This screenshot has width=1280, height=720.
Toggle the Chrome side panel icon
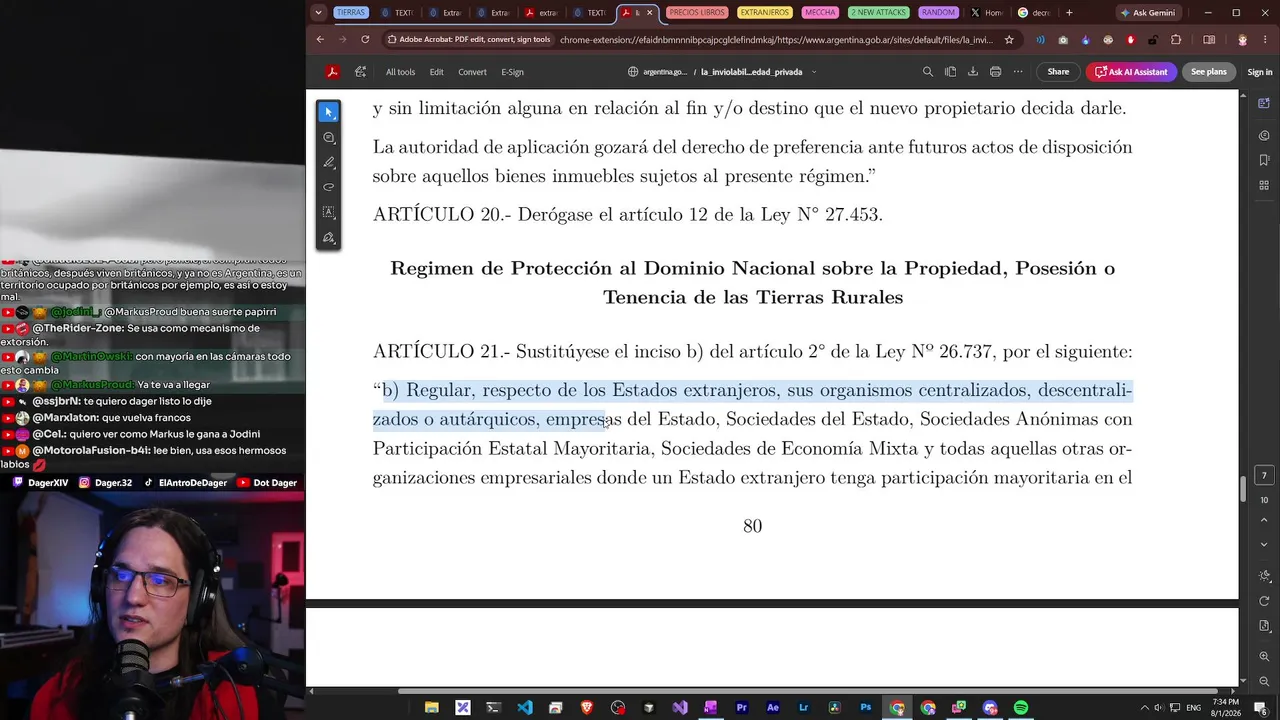tap(1209, 40)
